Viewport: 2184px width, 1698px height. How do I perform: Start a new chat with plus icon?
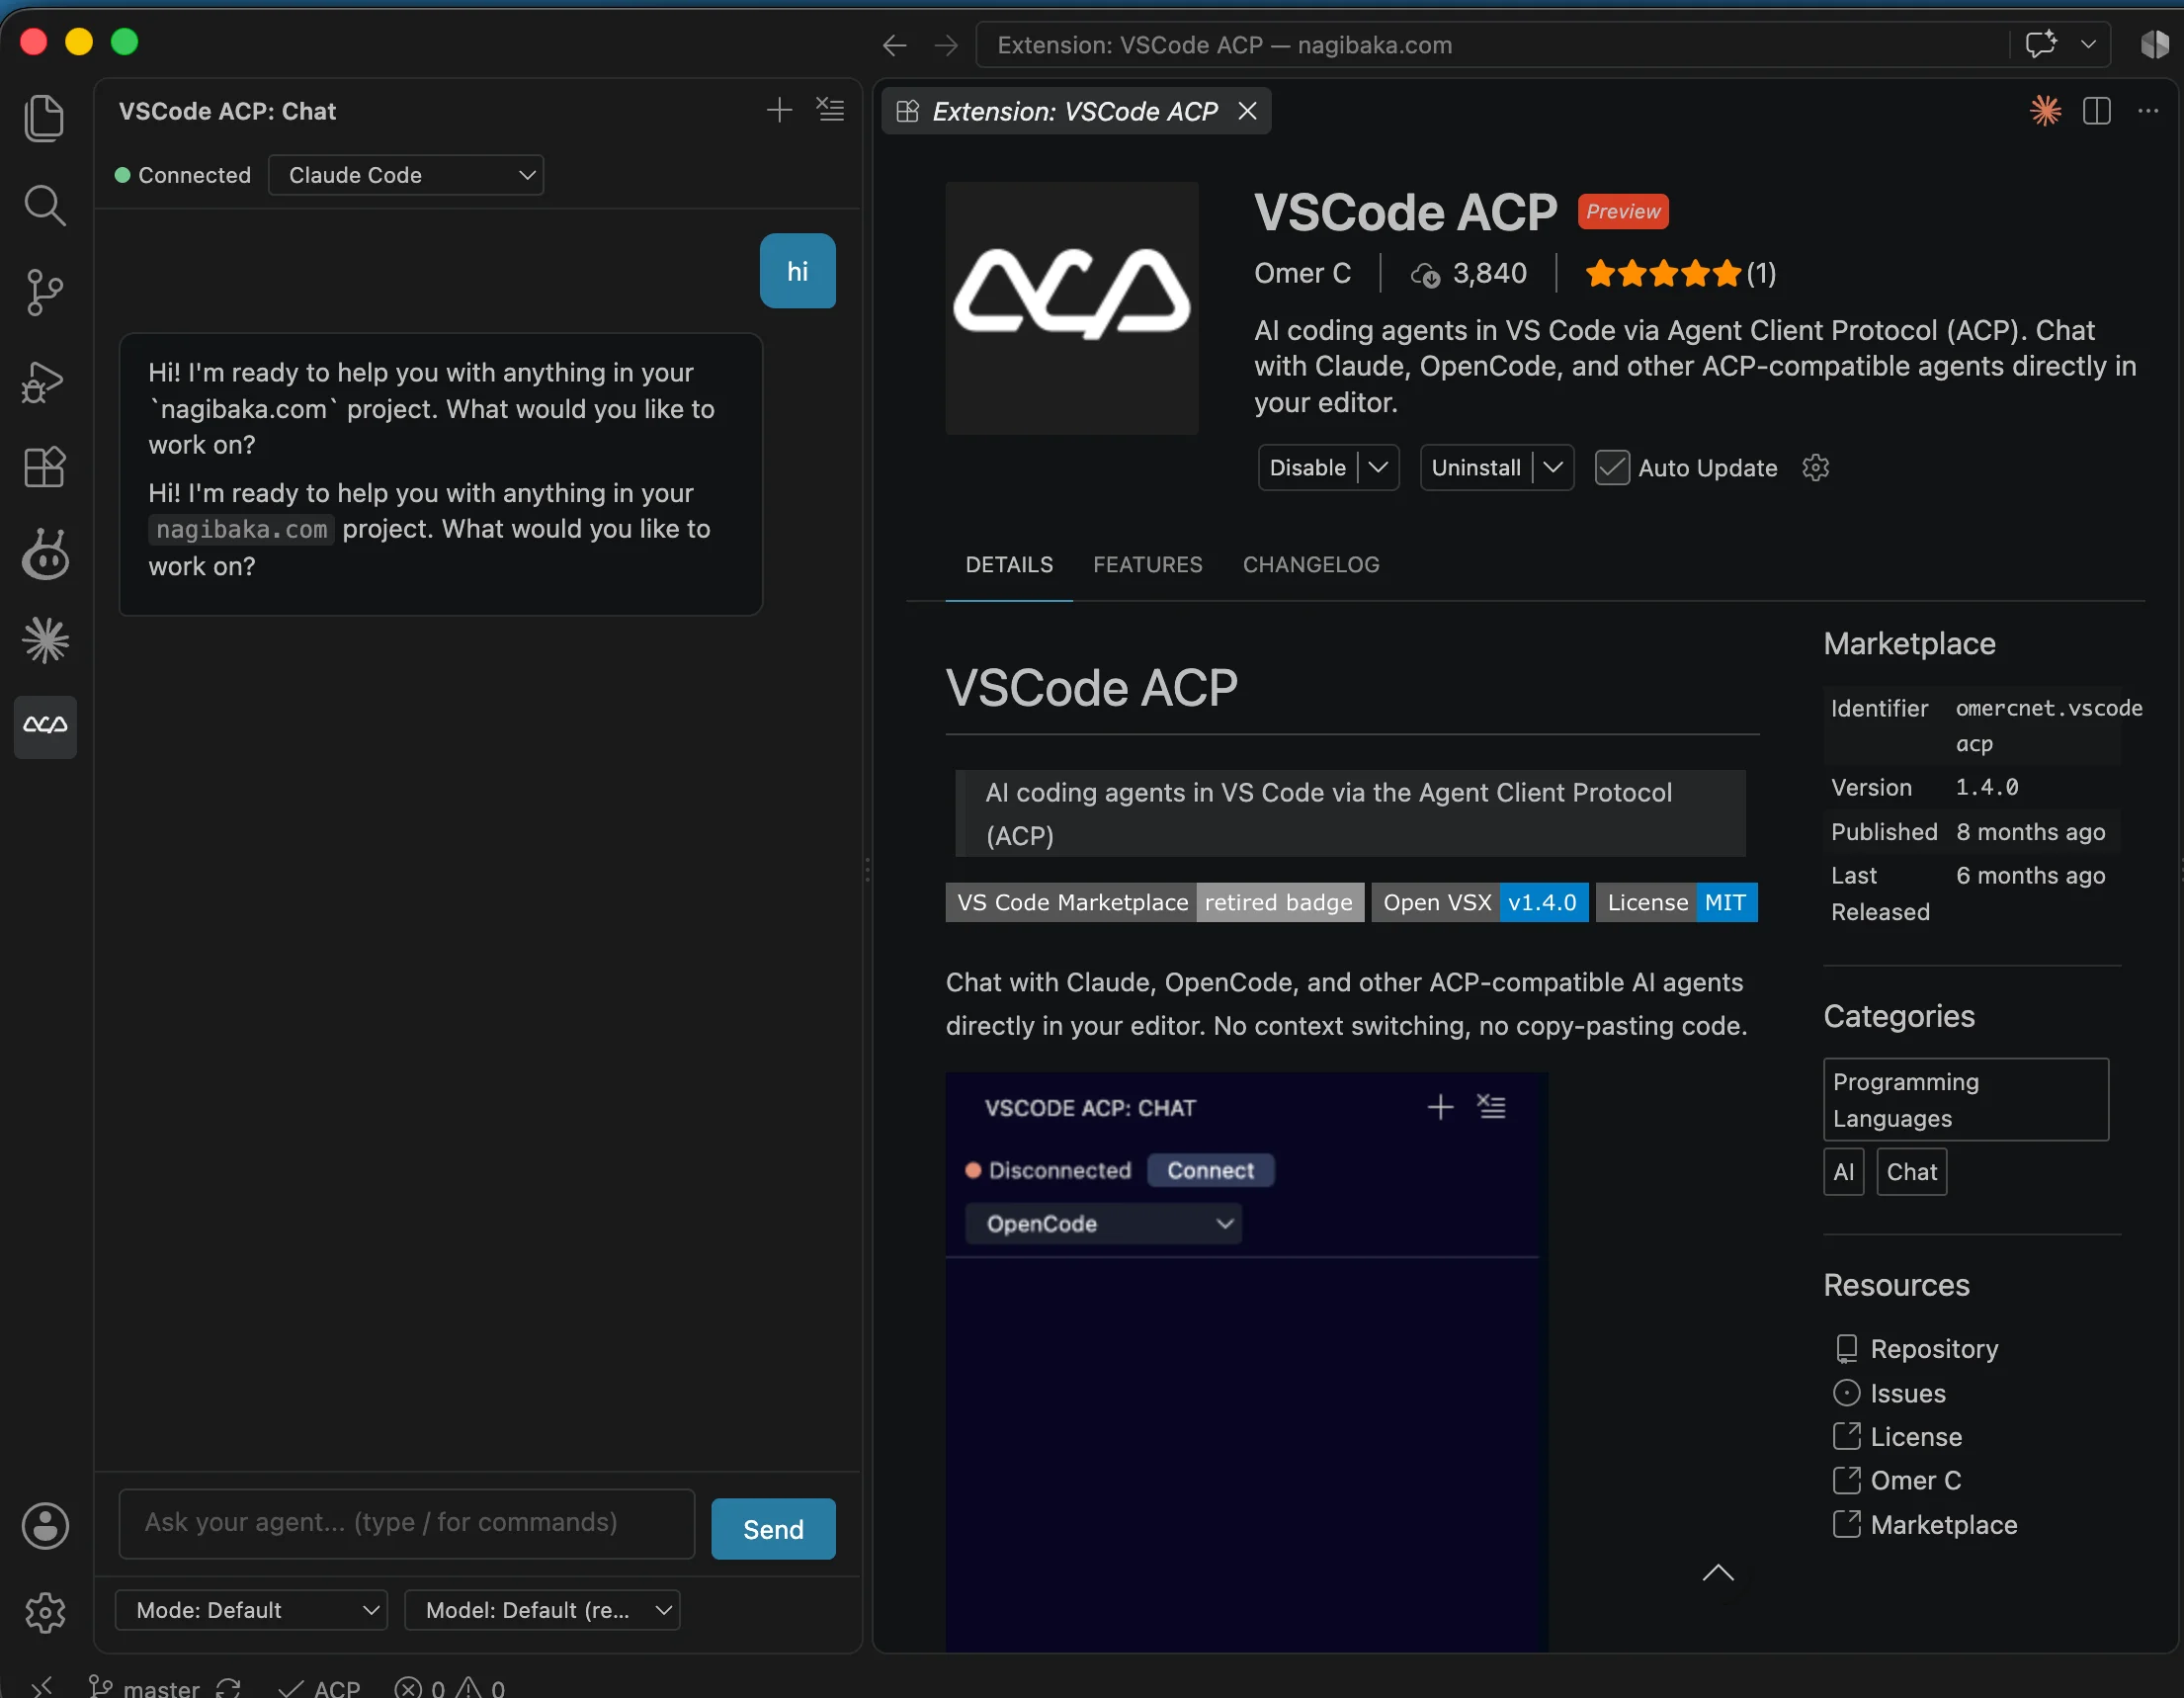[x=779, y=110]
